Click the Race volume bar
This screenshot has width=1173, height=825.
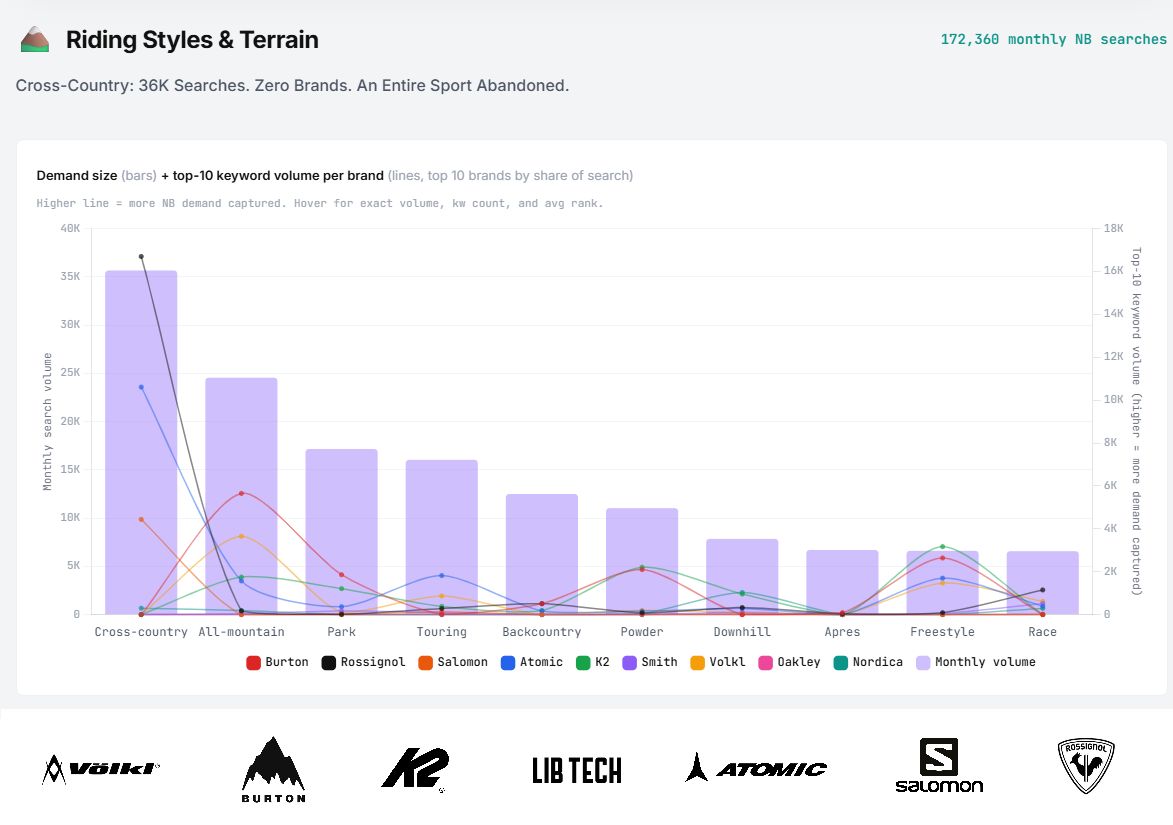point(1043,583)
